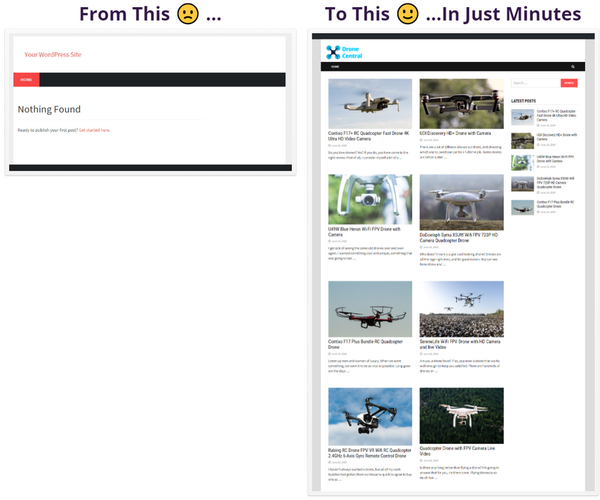Open the UDI Discovery HD+ Drone post title
Screen dimensions: 600x500
[455, 133]
